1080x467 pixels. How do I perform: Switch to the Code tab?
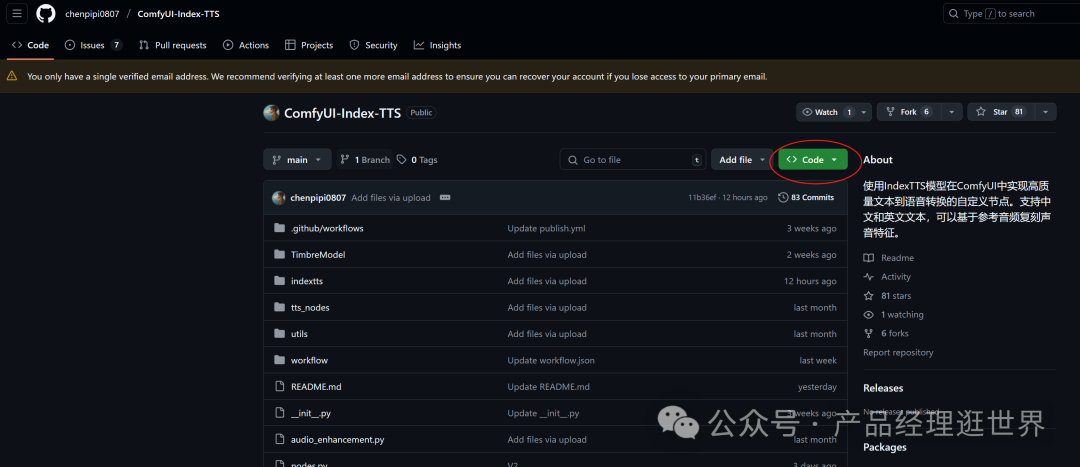click(x=31, y=45)
